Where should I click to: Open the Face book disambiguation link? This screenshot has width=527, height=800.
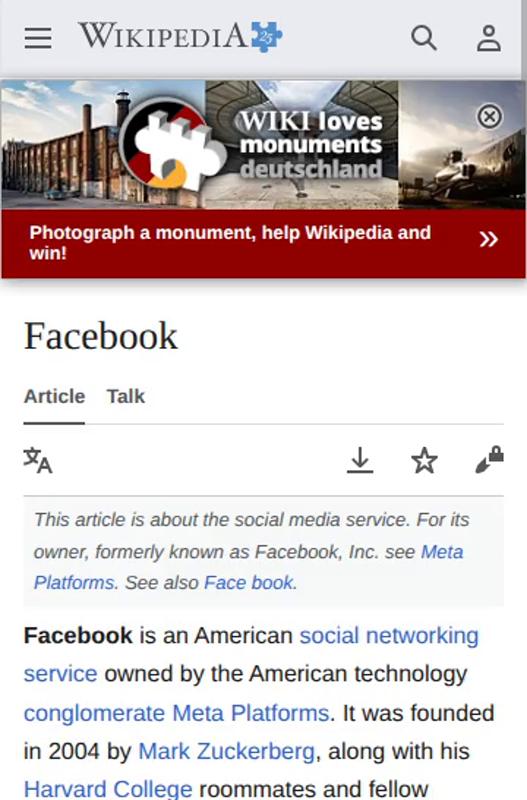248,583
